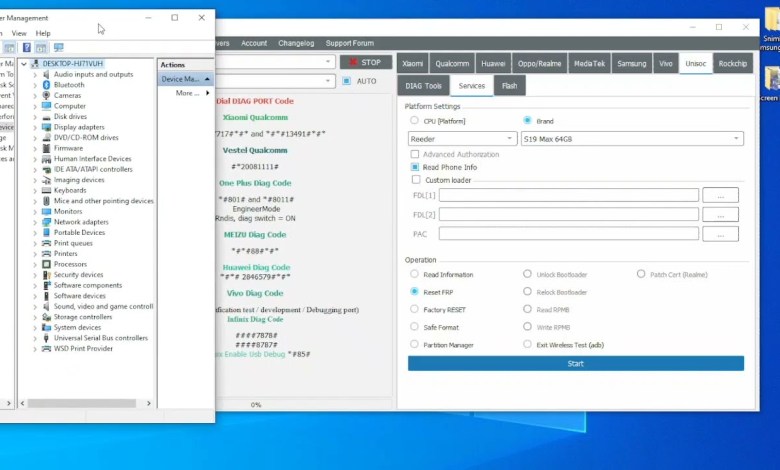Select the Firmware category icon
The width and height of the screenshot is (780, 470).
pyautogui.click(x=46, y=148)
